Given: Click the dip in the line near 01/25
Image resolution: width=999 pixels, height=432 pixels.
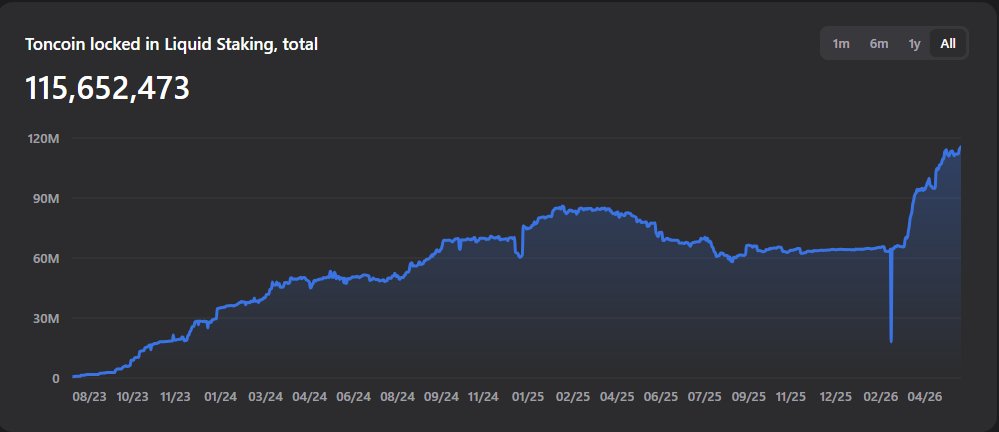Looking at the screenshot, I should click(x=520, y=256).
